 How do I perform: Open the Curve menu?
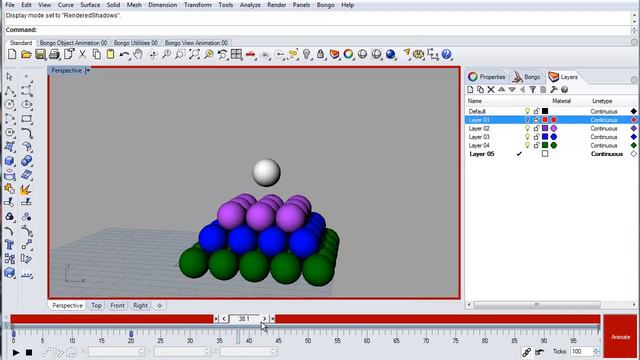(x=65, y=5)
